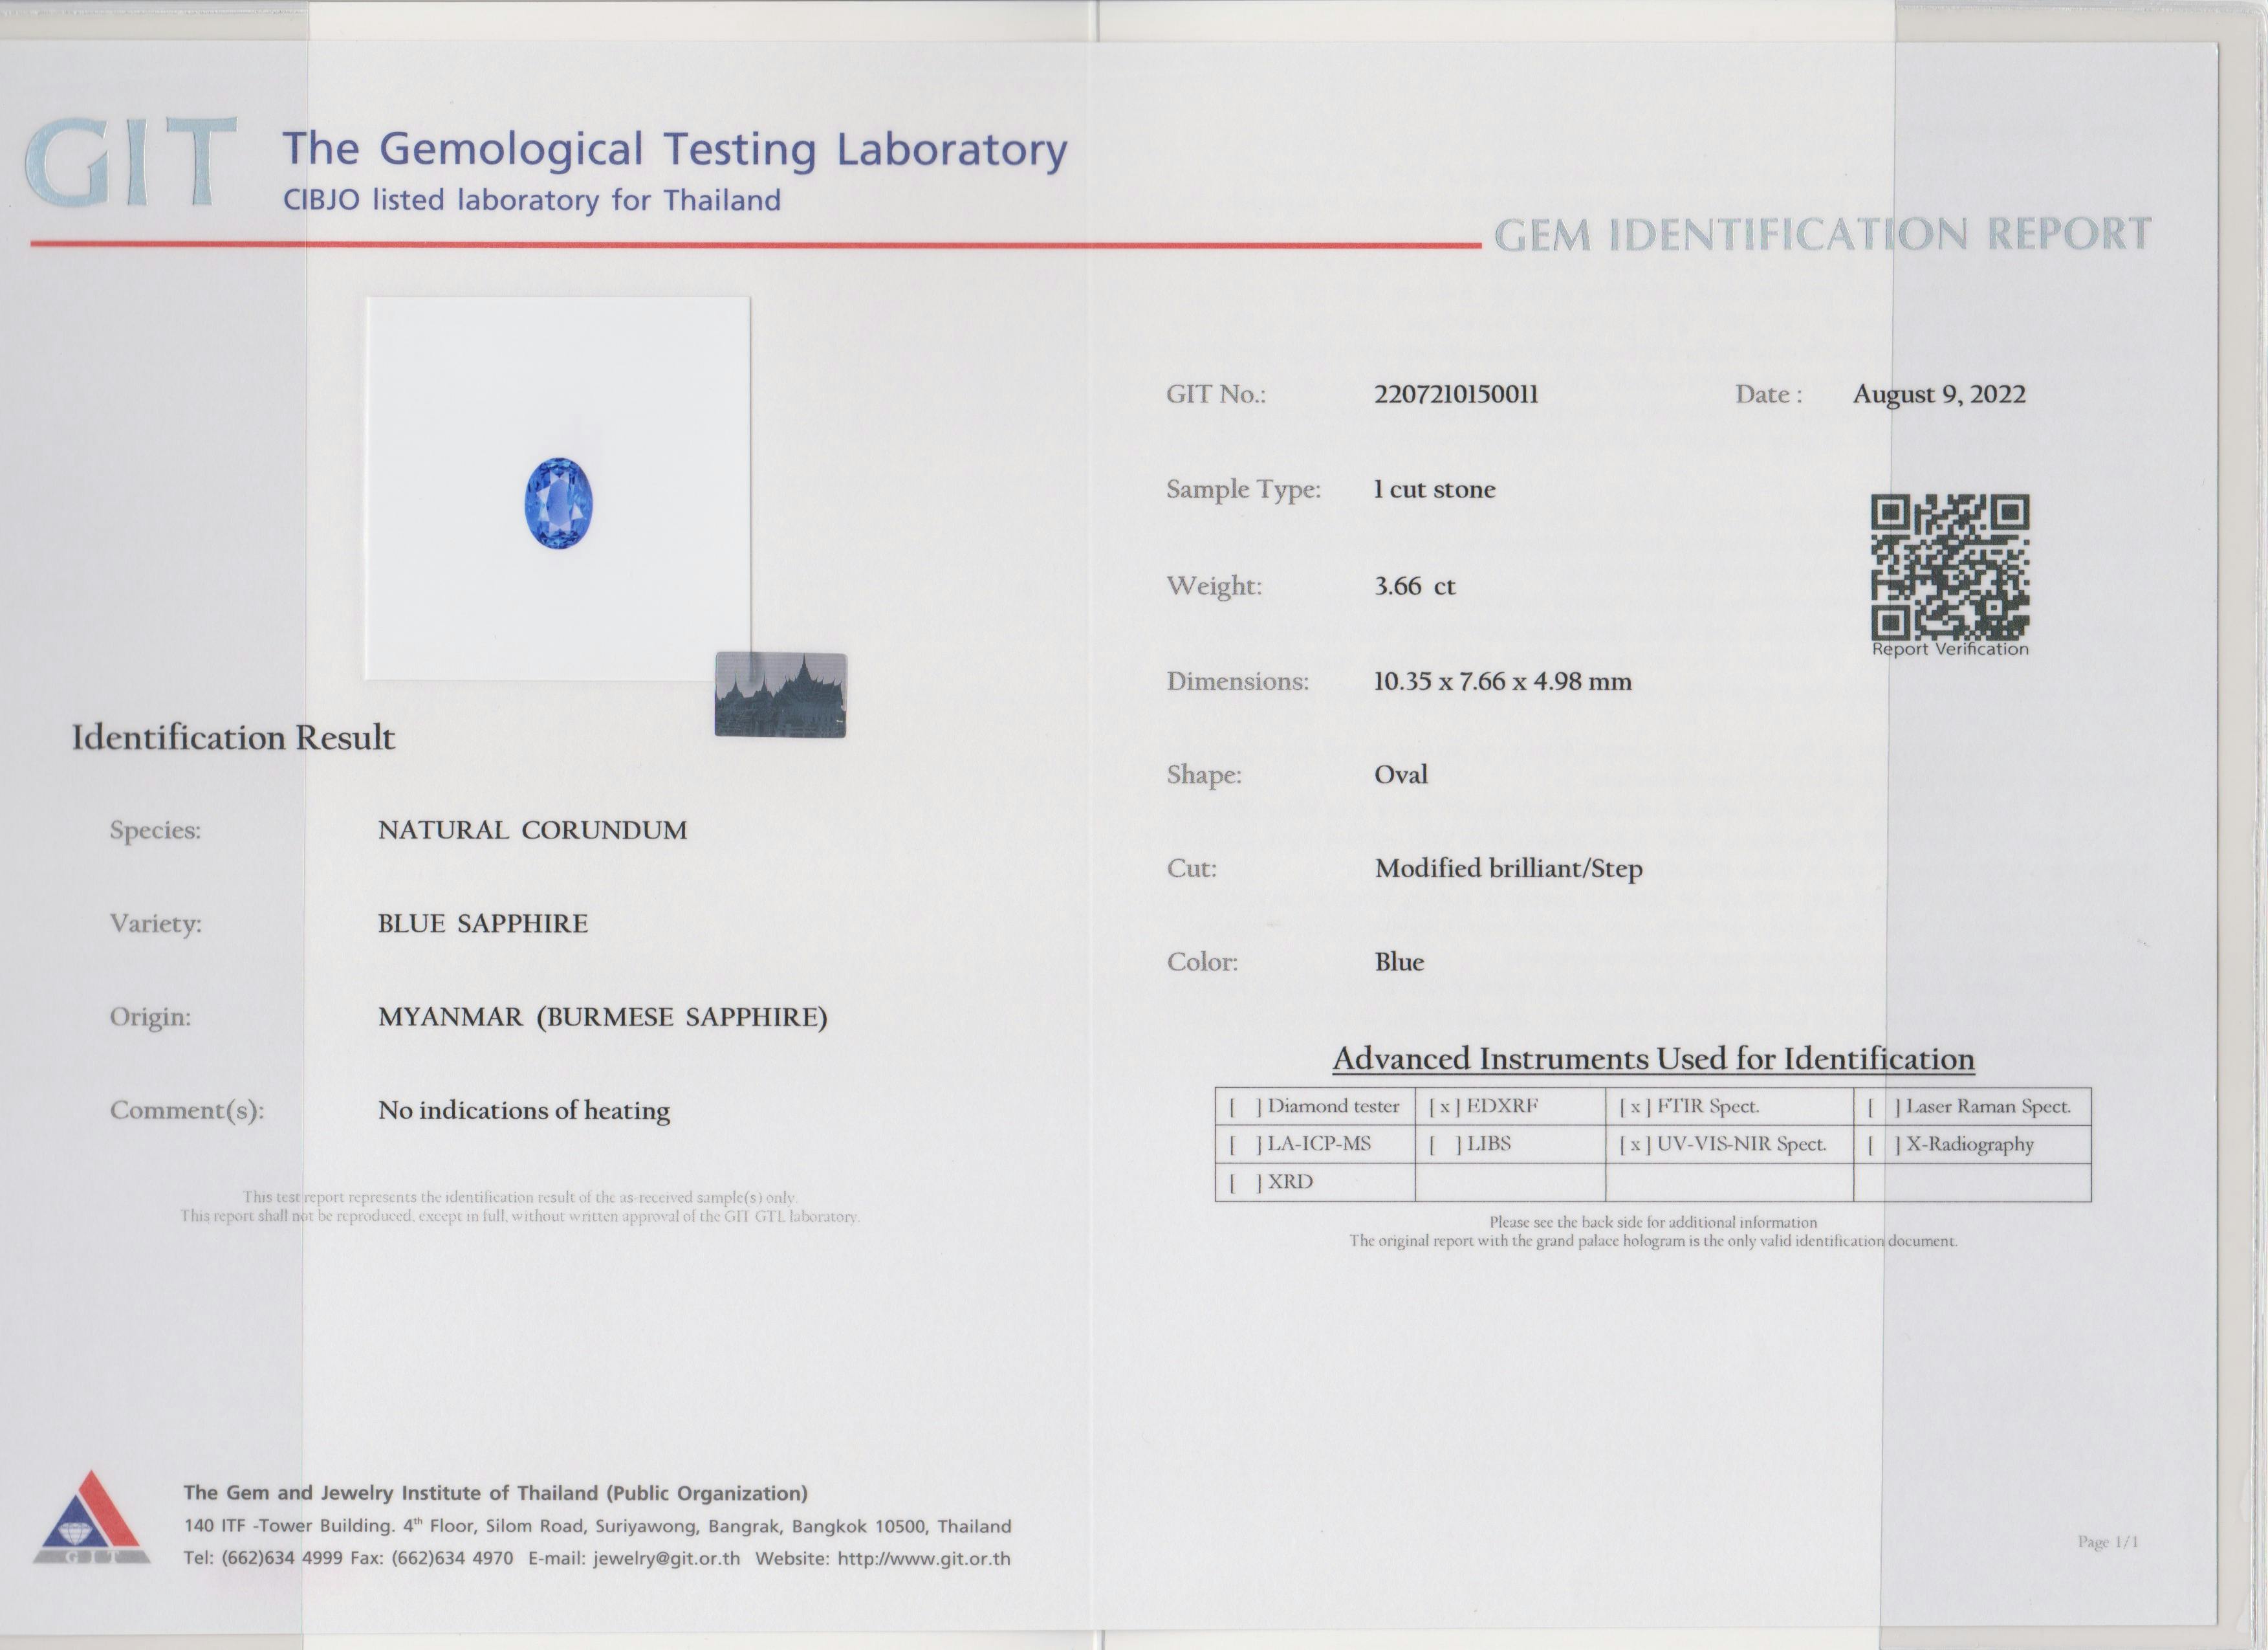Click the blue sapphire stone photo
This screenshot has height=1650, width=2268.
pos(558,503)
